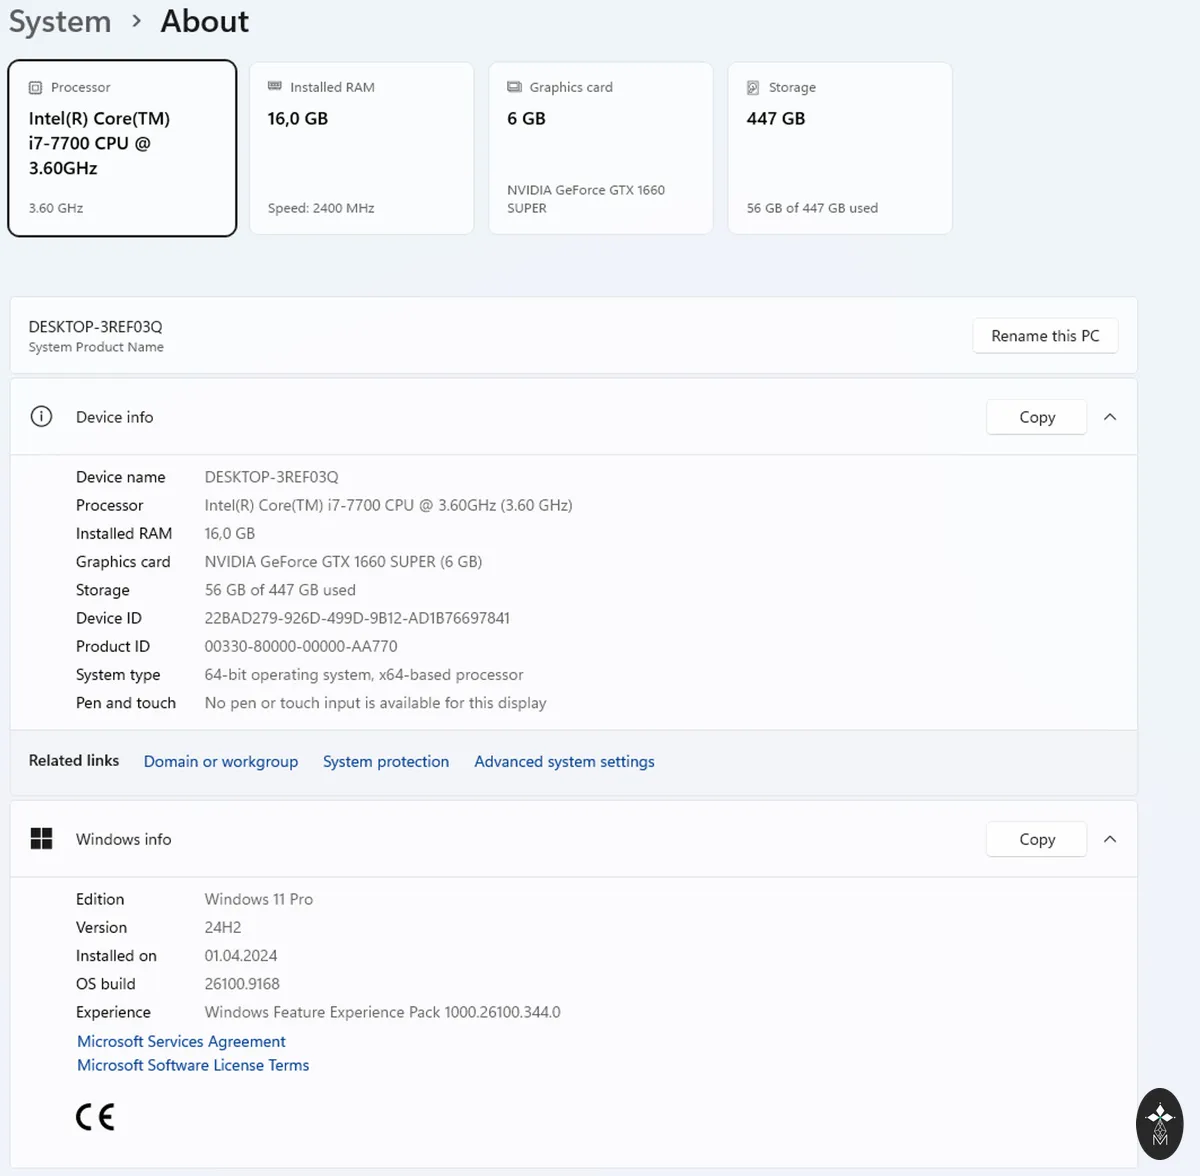Click device name value DESKTOP-3REF03Q in Device info
The image size is (1200, 1176).
click(x=271, y=477)
